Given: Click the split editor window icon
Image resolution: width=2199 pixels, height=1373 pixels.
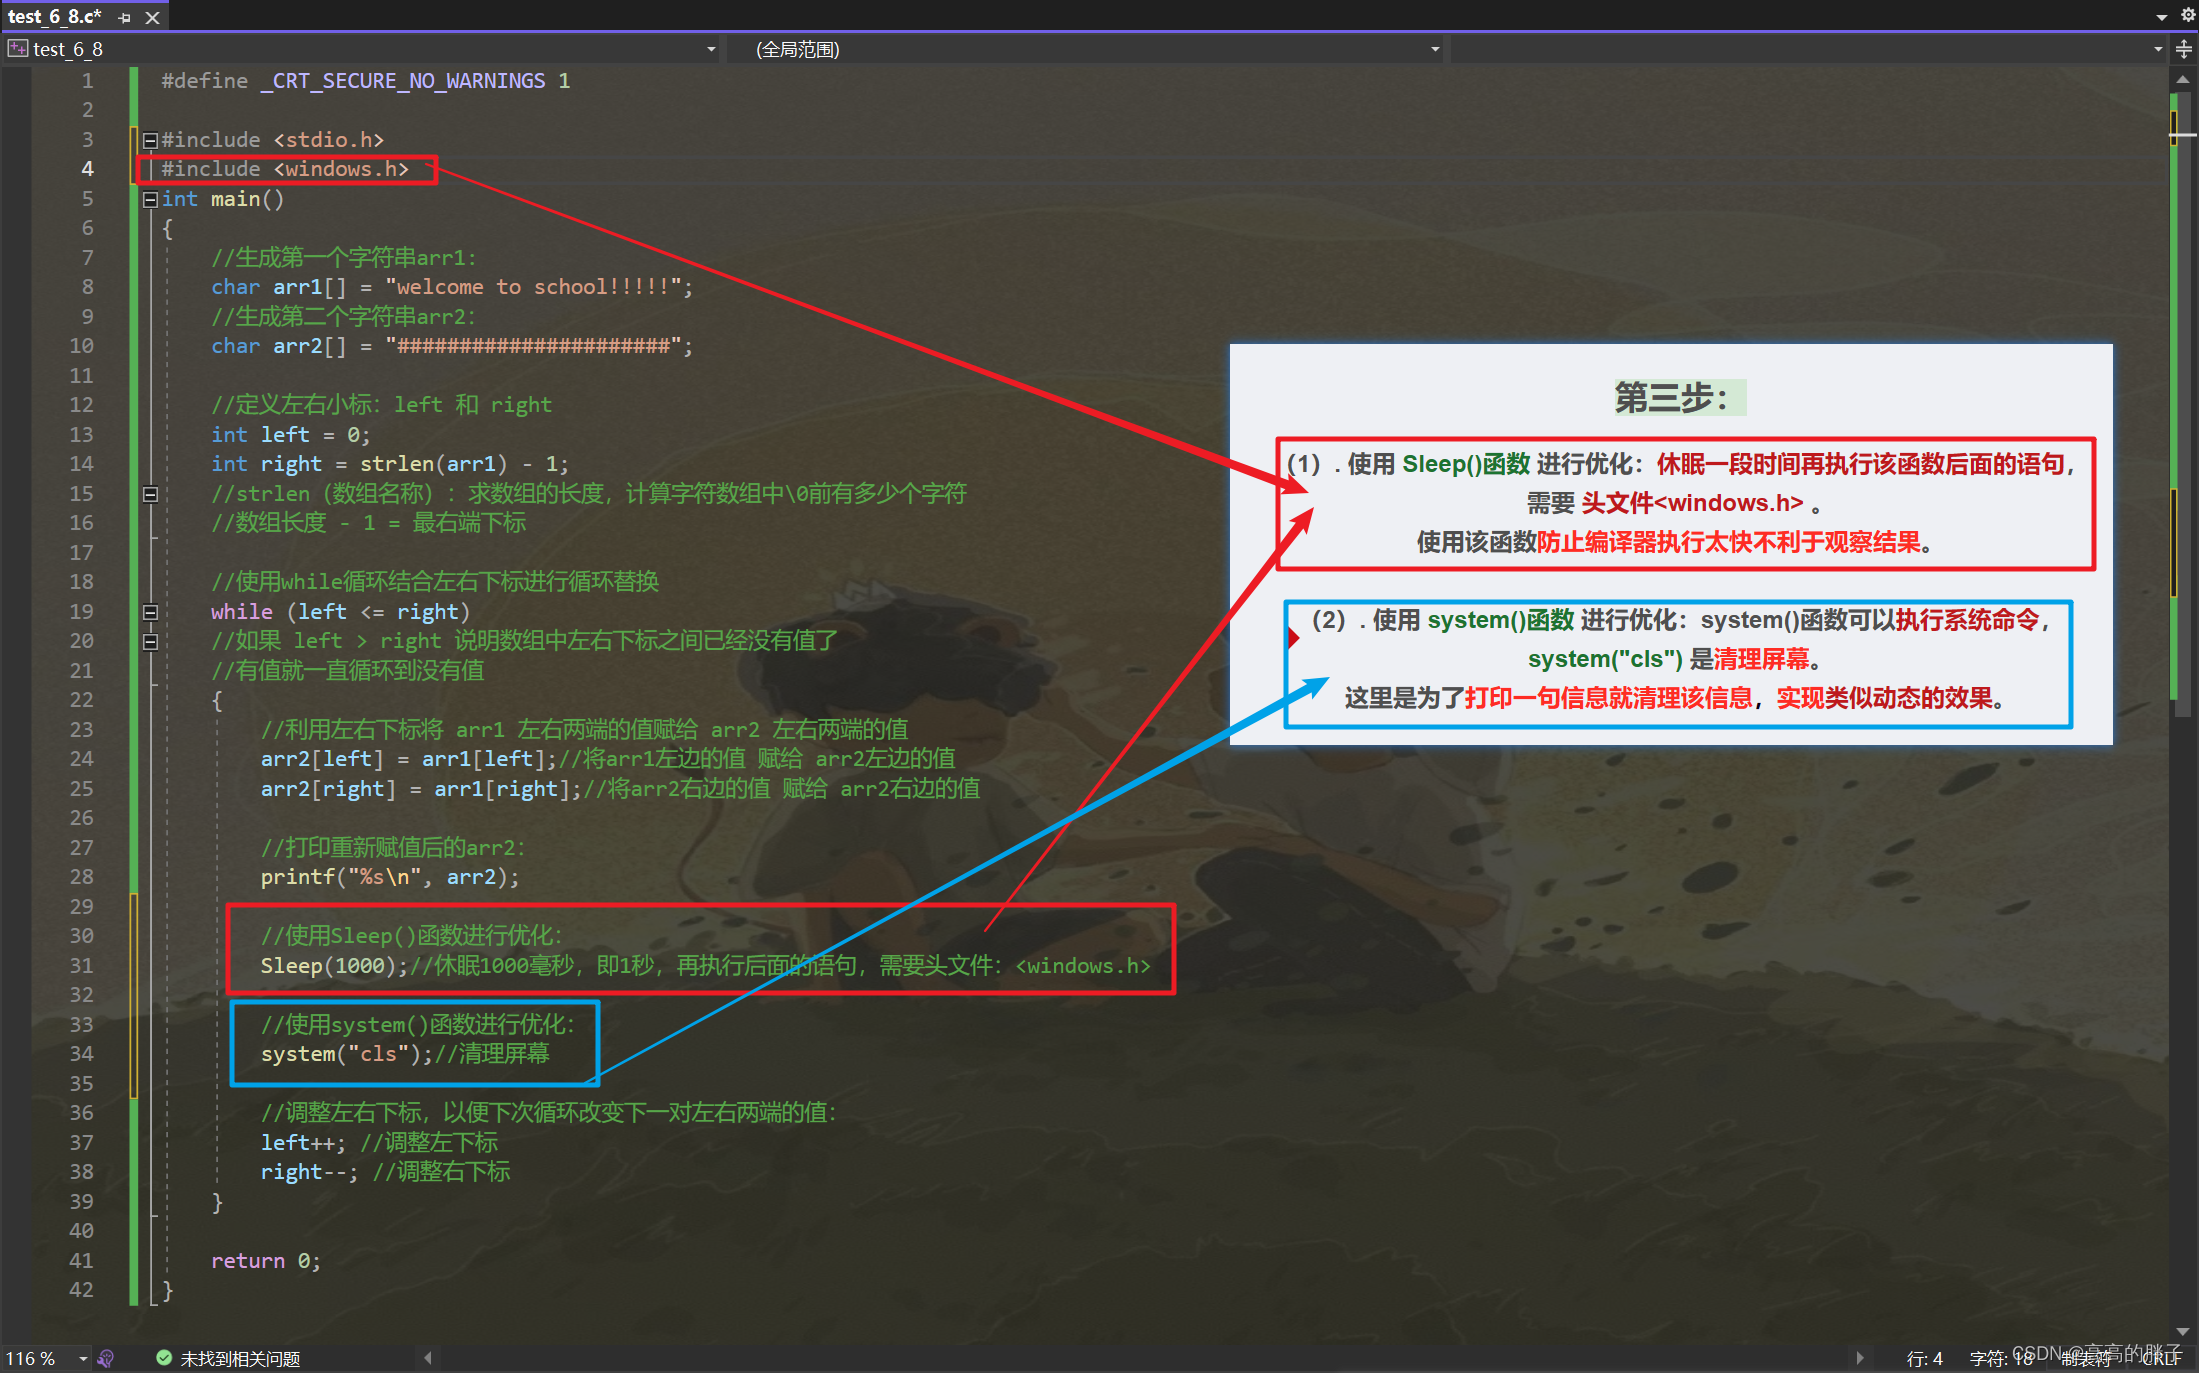Looking at the screenshot, I should point(2184,49).
